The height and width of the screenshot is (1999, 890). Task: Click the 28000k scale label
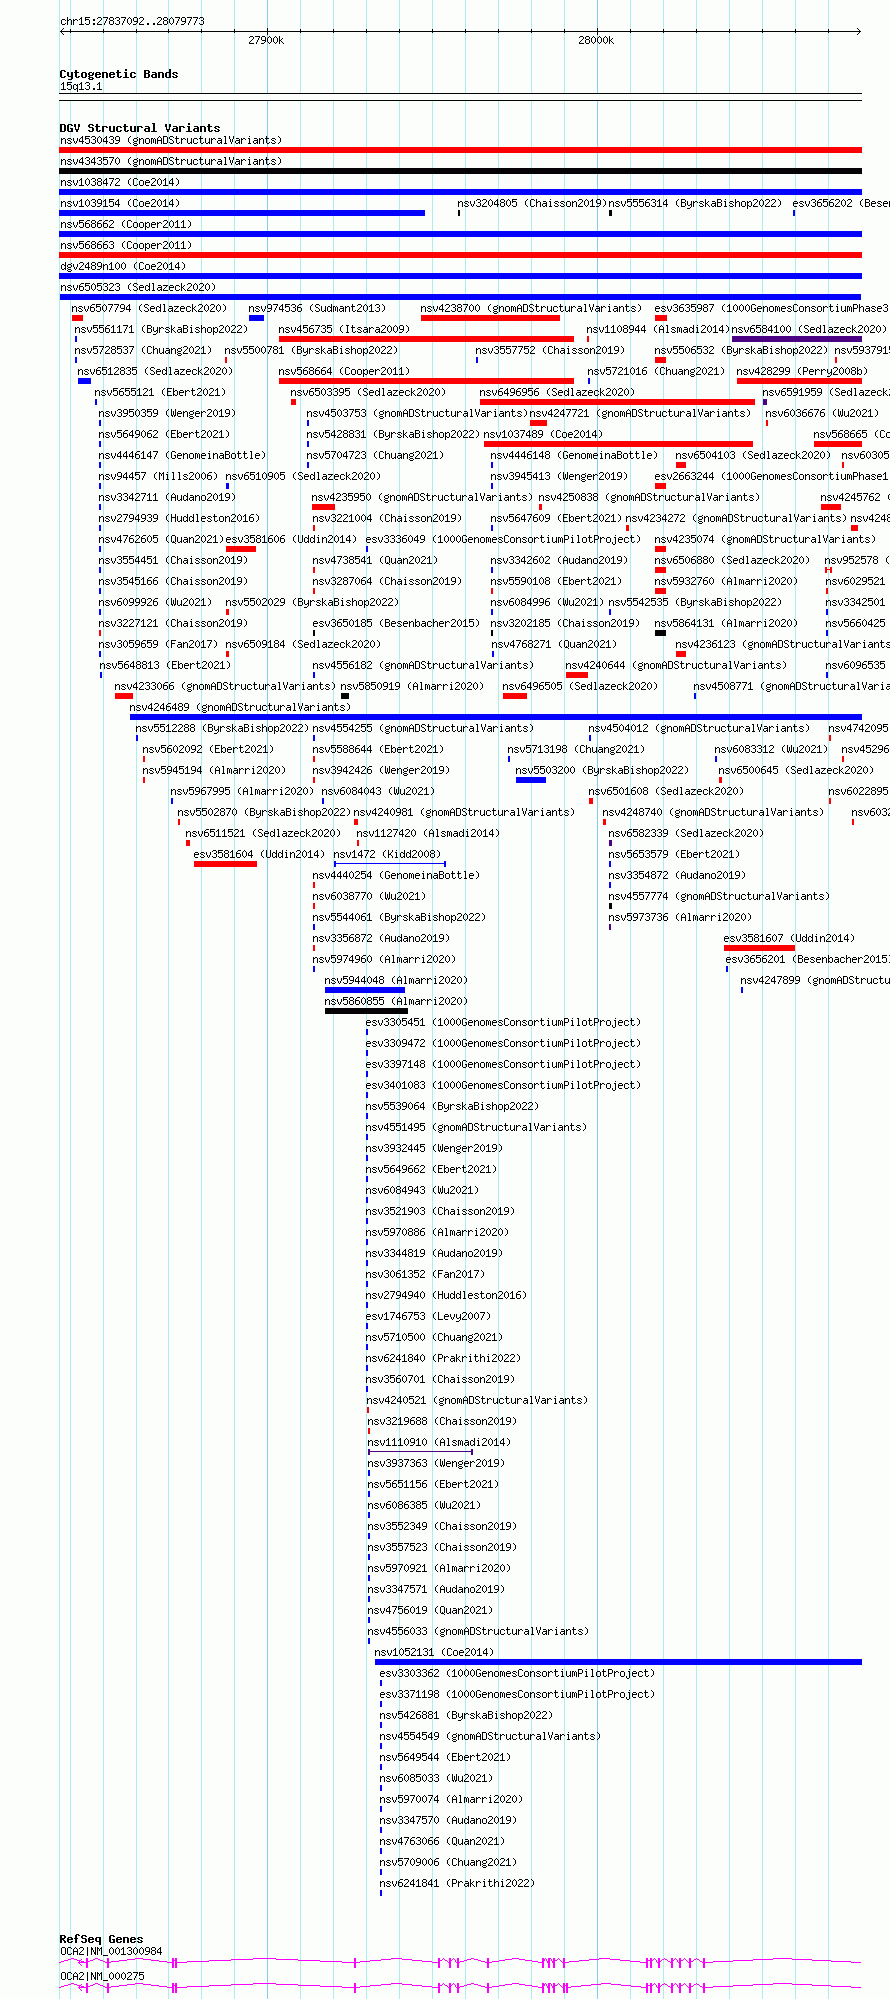coord(596,40)
